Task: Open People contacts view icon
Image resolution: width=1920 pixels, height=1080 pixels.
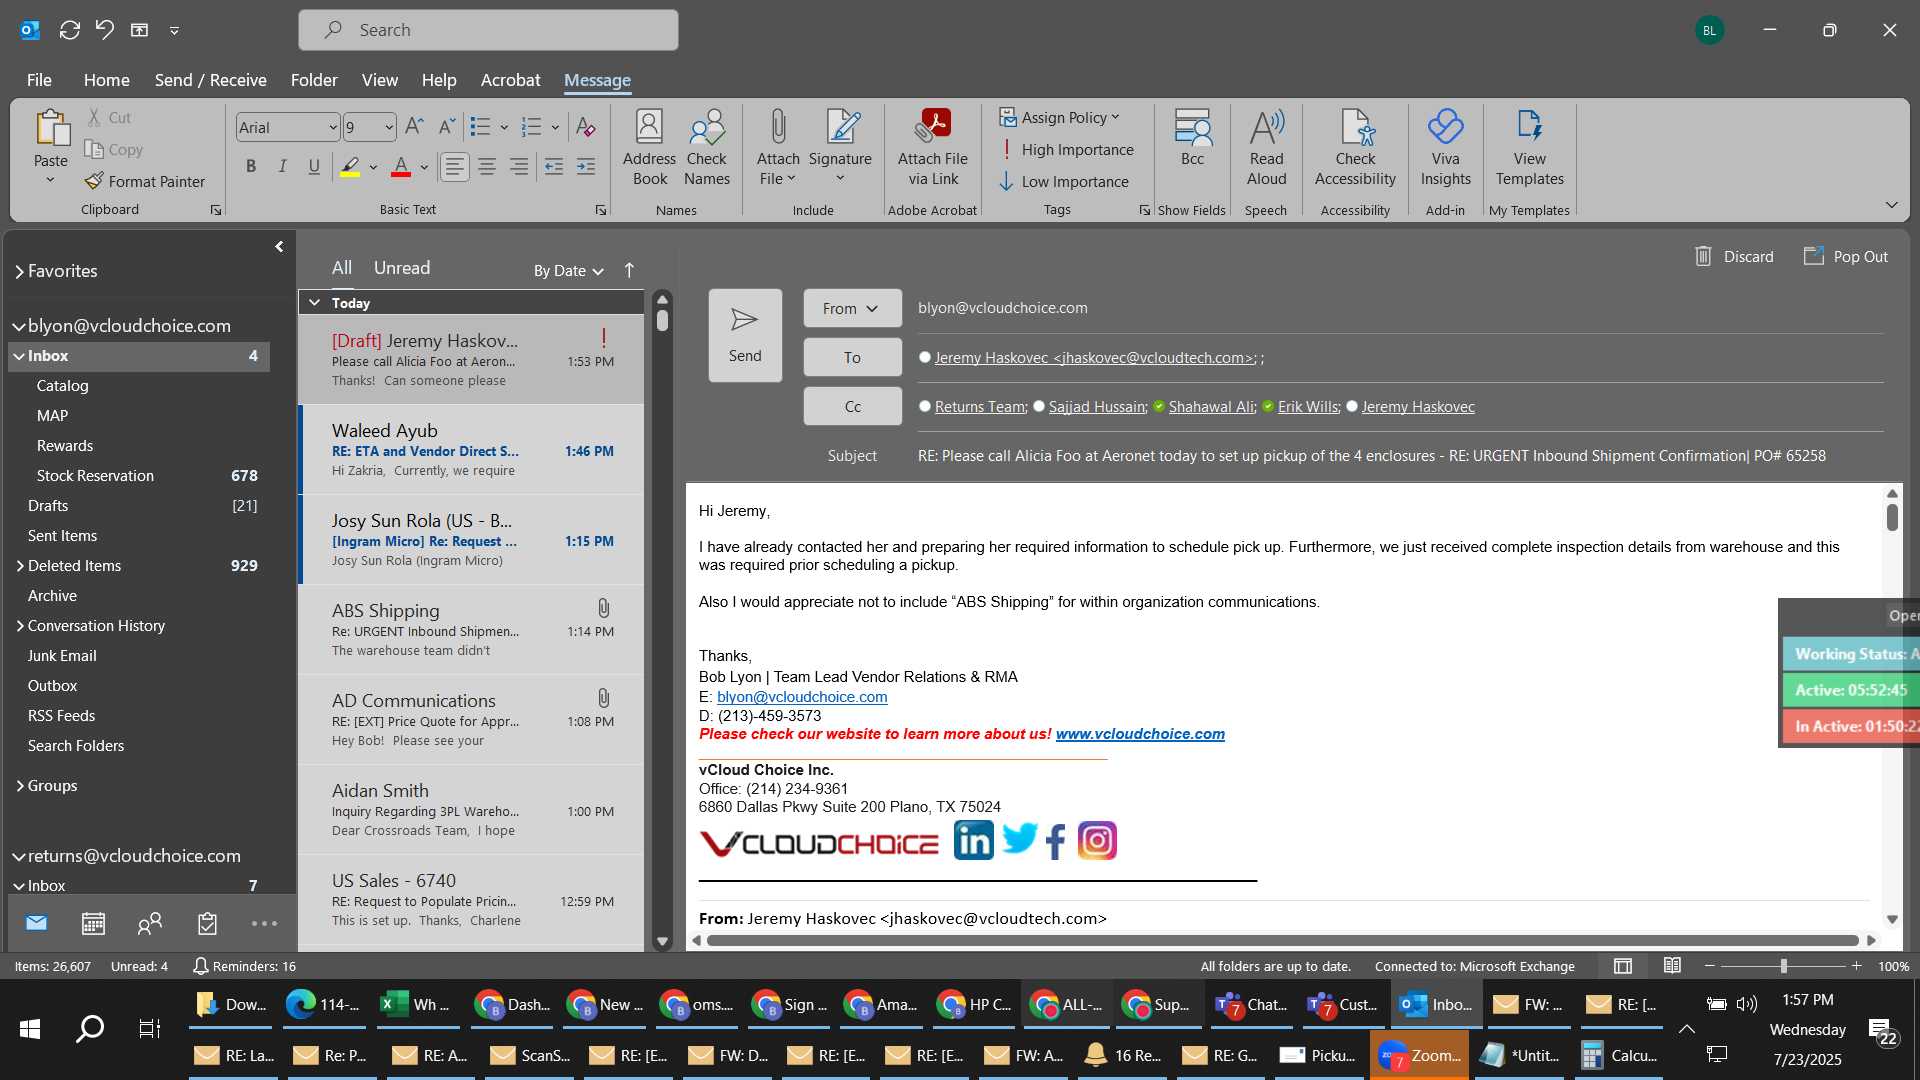Action: coord(150,924)
